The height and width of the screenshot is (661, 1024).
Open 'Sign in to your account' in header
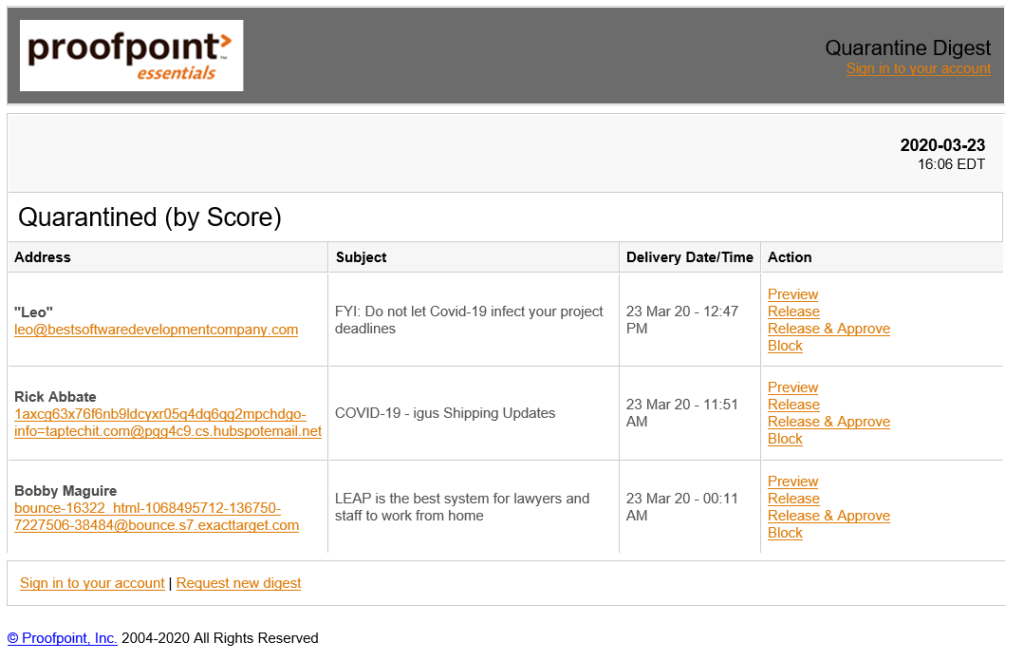pos(918,69)
